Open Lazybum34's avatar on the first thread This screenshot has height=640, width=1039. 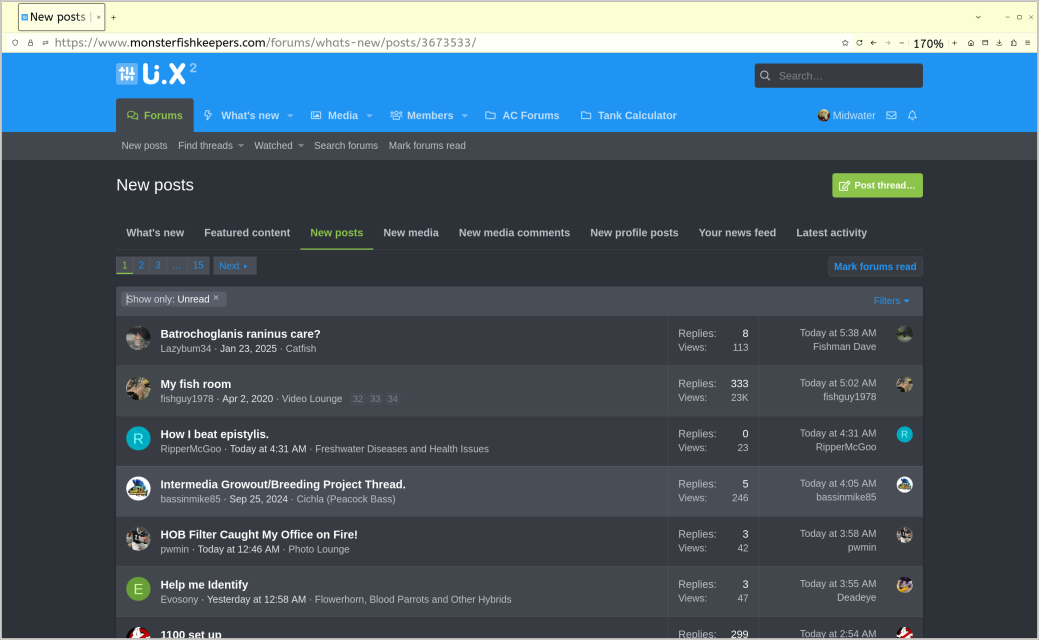click(138, 338)
